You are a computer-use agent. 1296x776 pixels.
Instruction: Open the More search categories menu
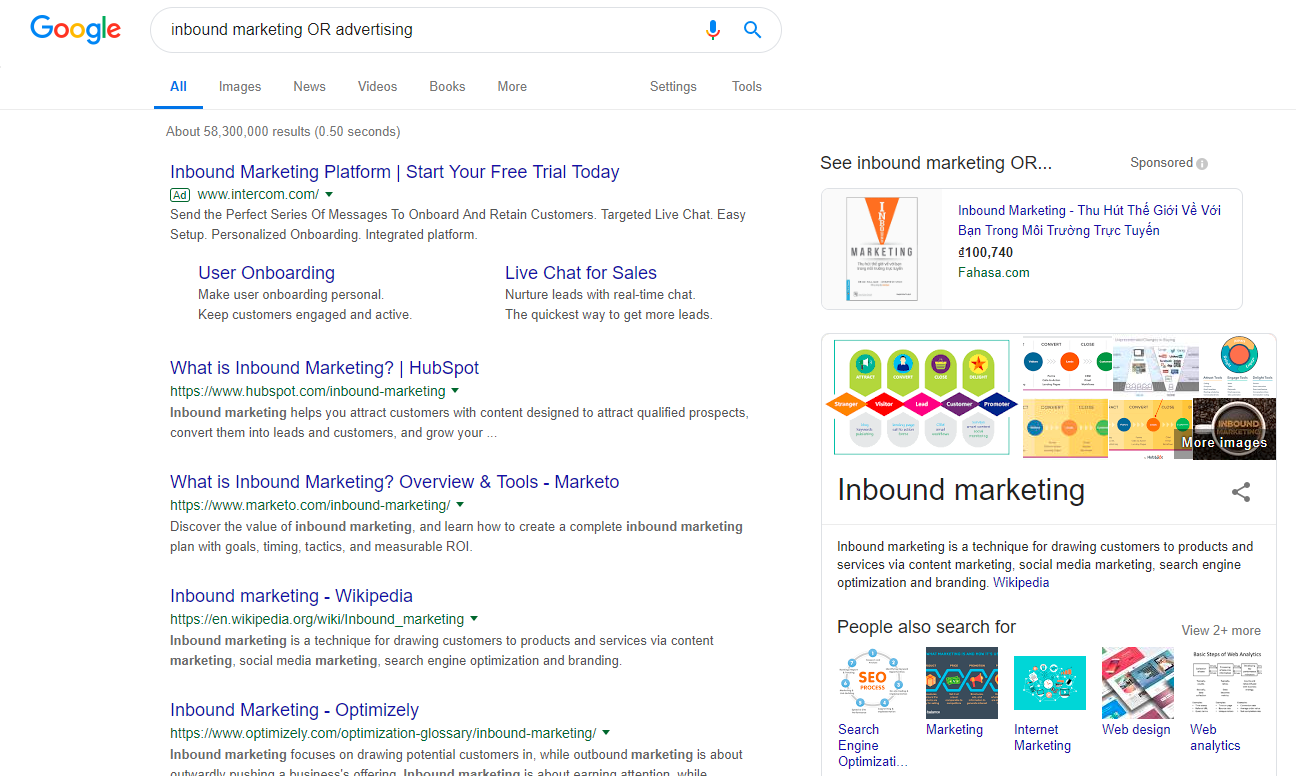(512, 87)
